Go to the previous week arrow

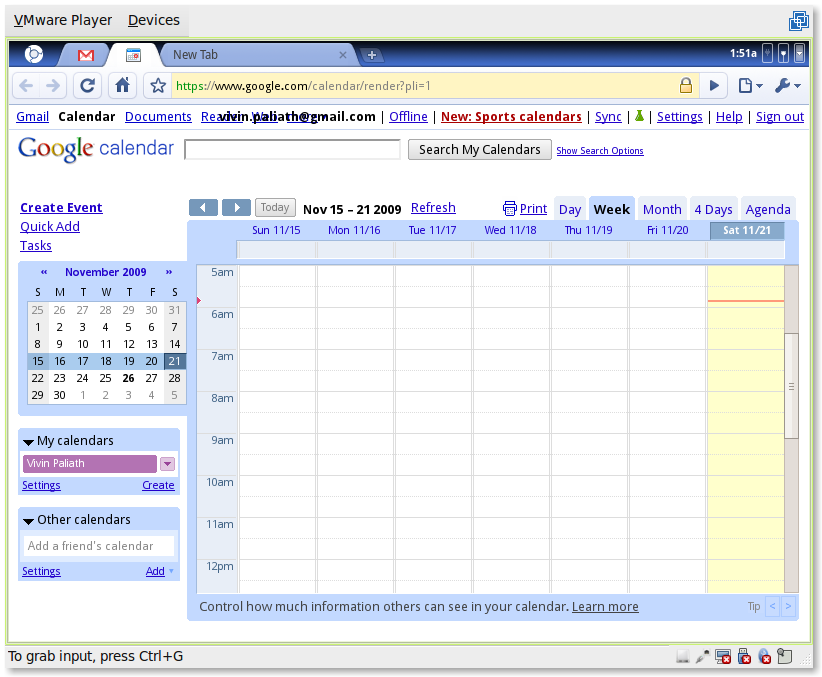point(203,208)
